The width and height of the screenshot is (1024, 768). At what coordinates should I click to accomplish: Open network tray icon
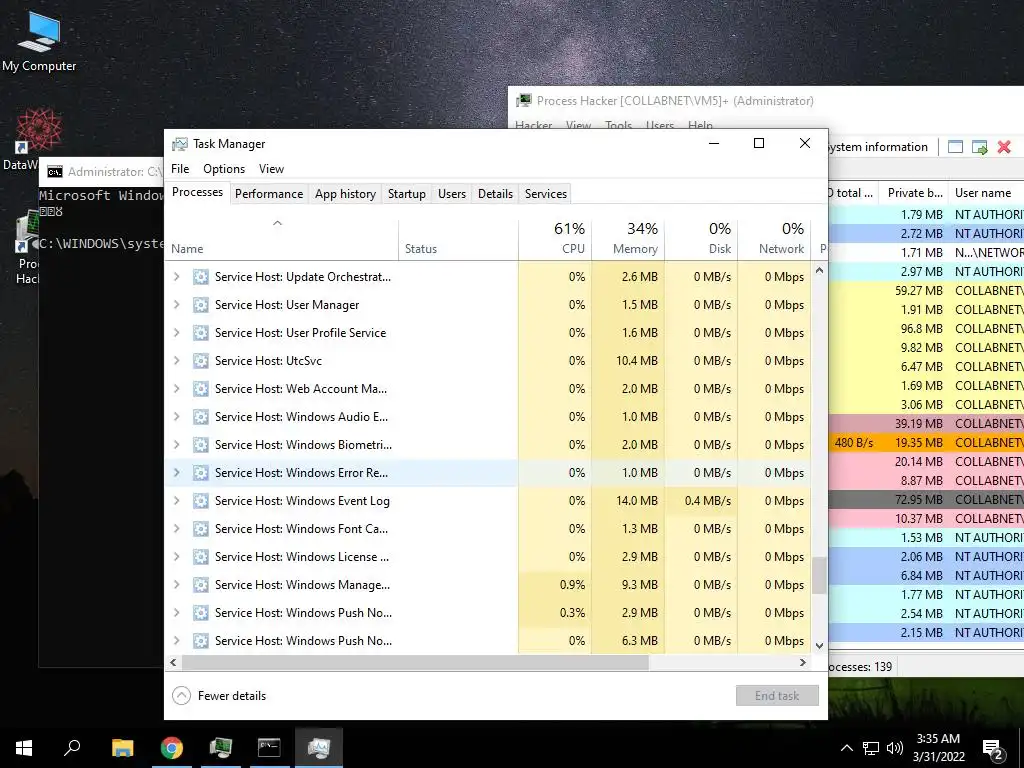[871, 748]
